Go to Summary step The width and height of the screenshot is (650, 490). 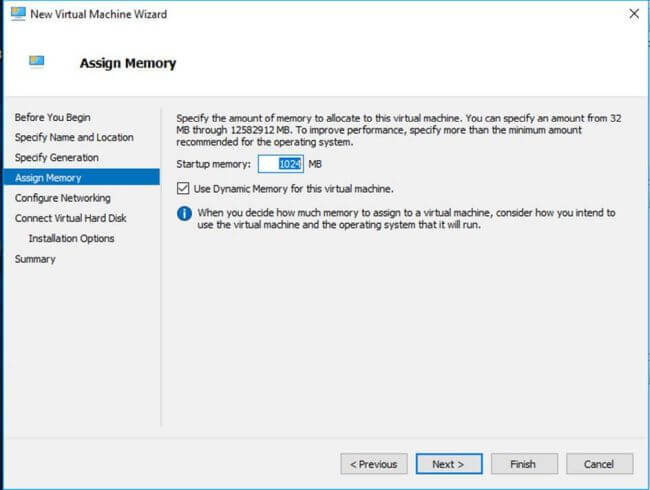35,259
